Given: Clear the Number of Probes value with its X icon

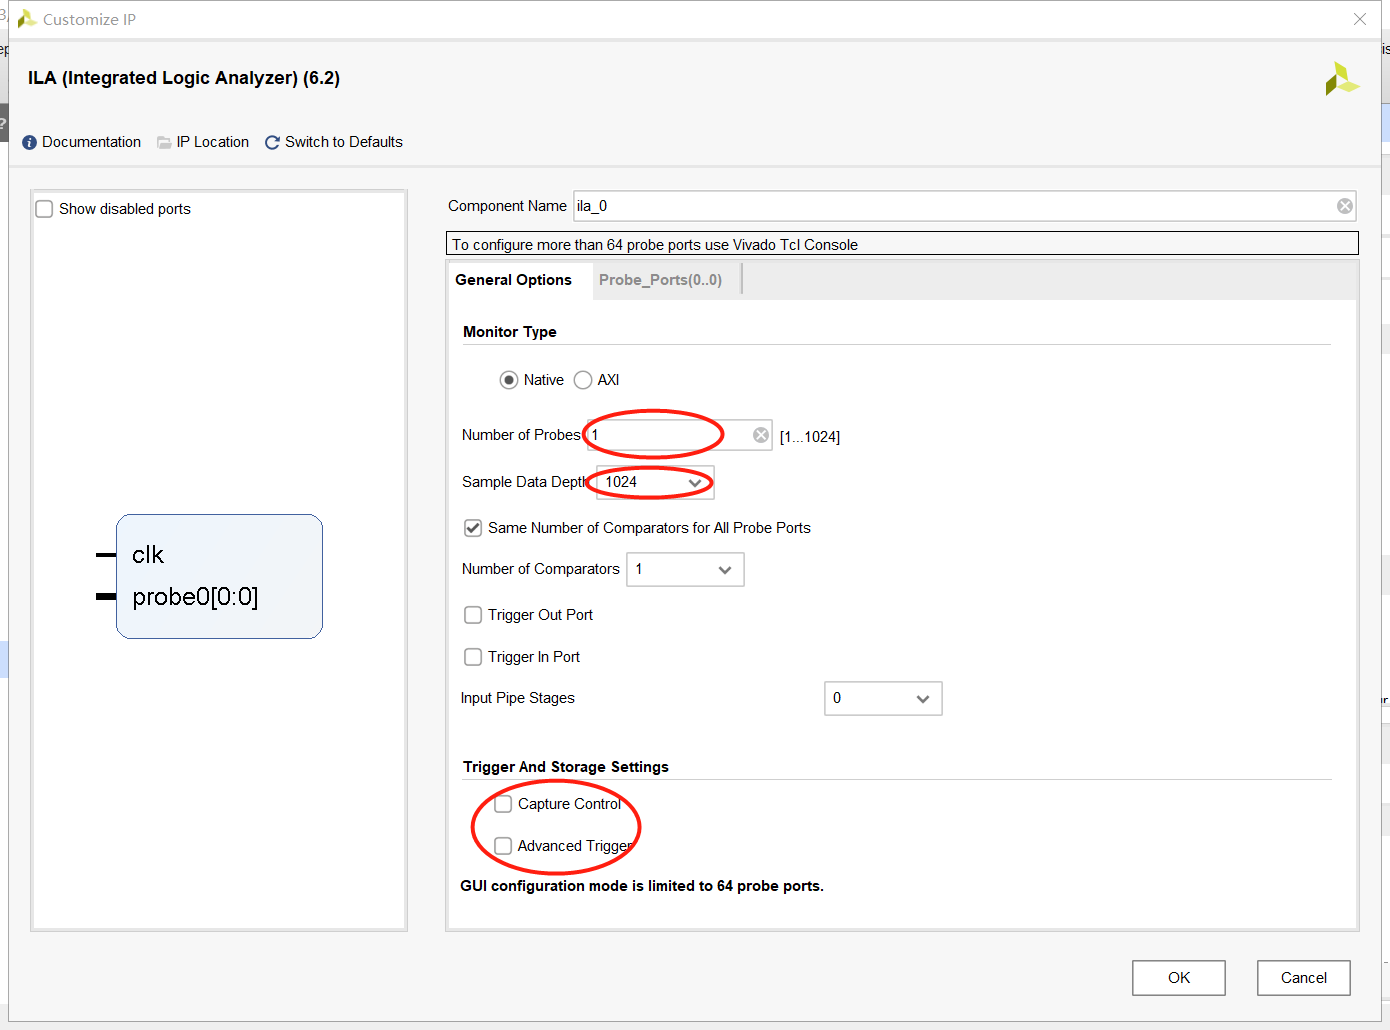Looking at the screenshot, I should click(761, 435).
